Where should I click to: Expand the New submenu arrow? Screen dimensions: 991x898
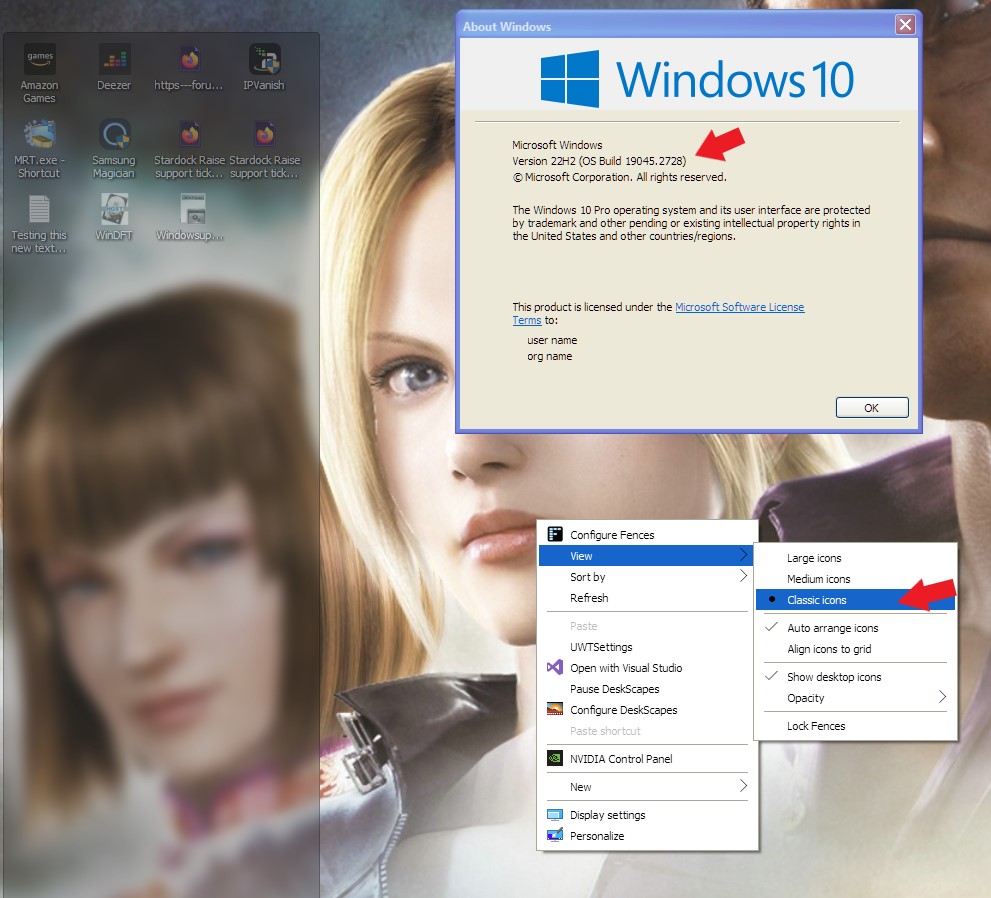[743, 786]
